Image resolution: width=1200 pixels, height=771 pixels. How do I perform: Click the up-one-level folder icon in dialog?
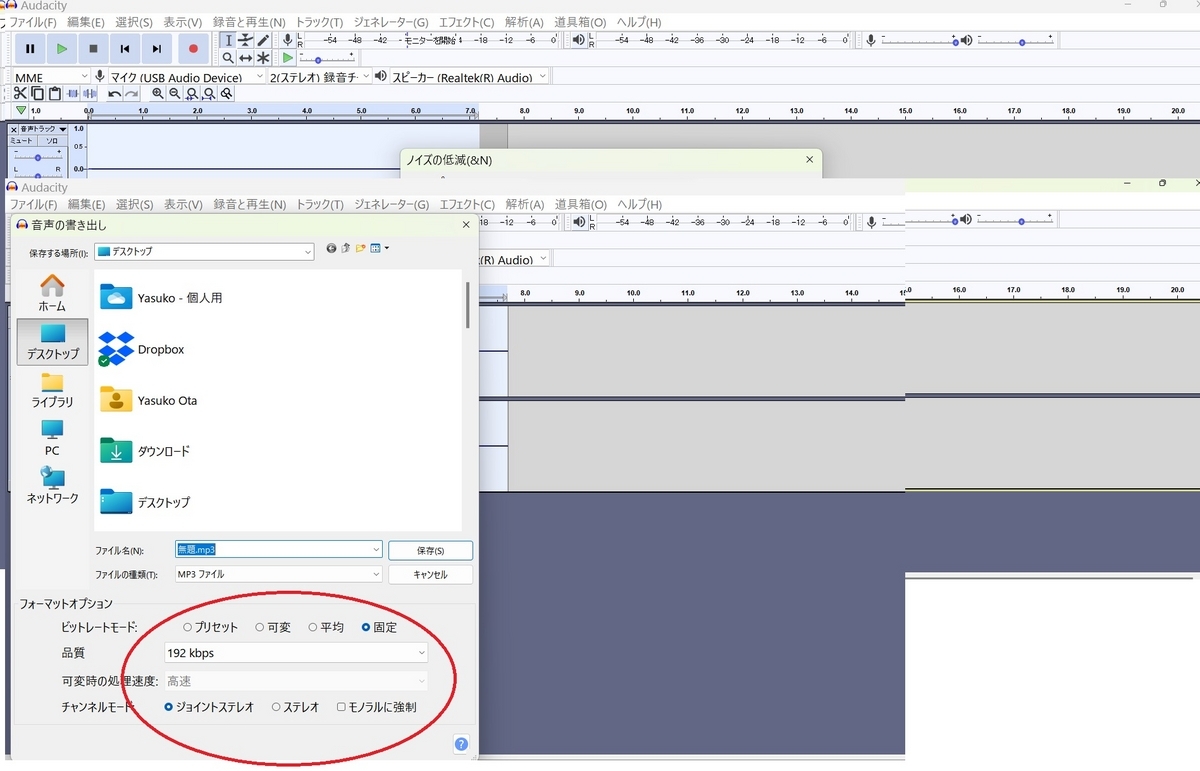346,248
